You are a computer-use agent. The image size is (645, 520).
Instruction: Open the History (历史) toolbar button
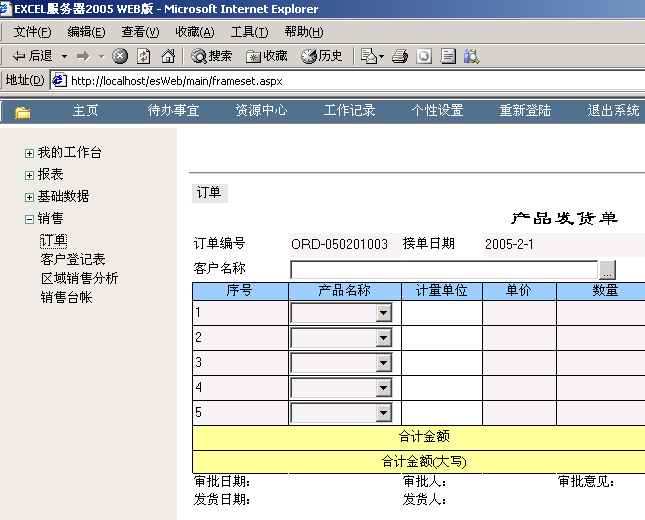(322, 56)
